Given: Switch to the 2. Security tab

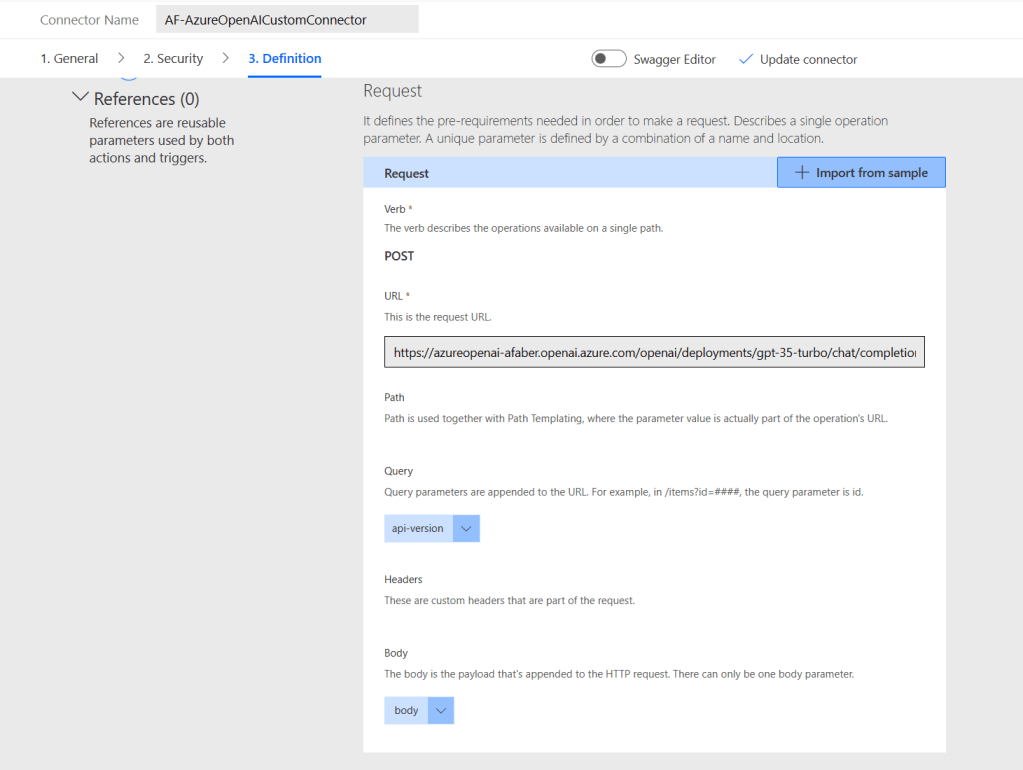Looking at the screenshot, I should pyautogui.click(x=173, y=59).
